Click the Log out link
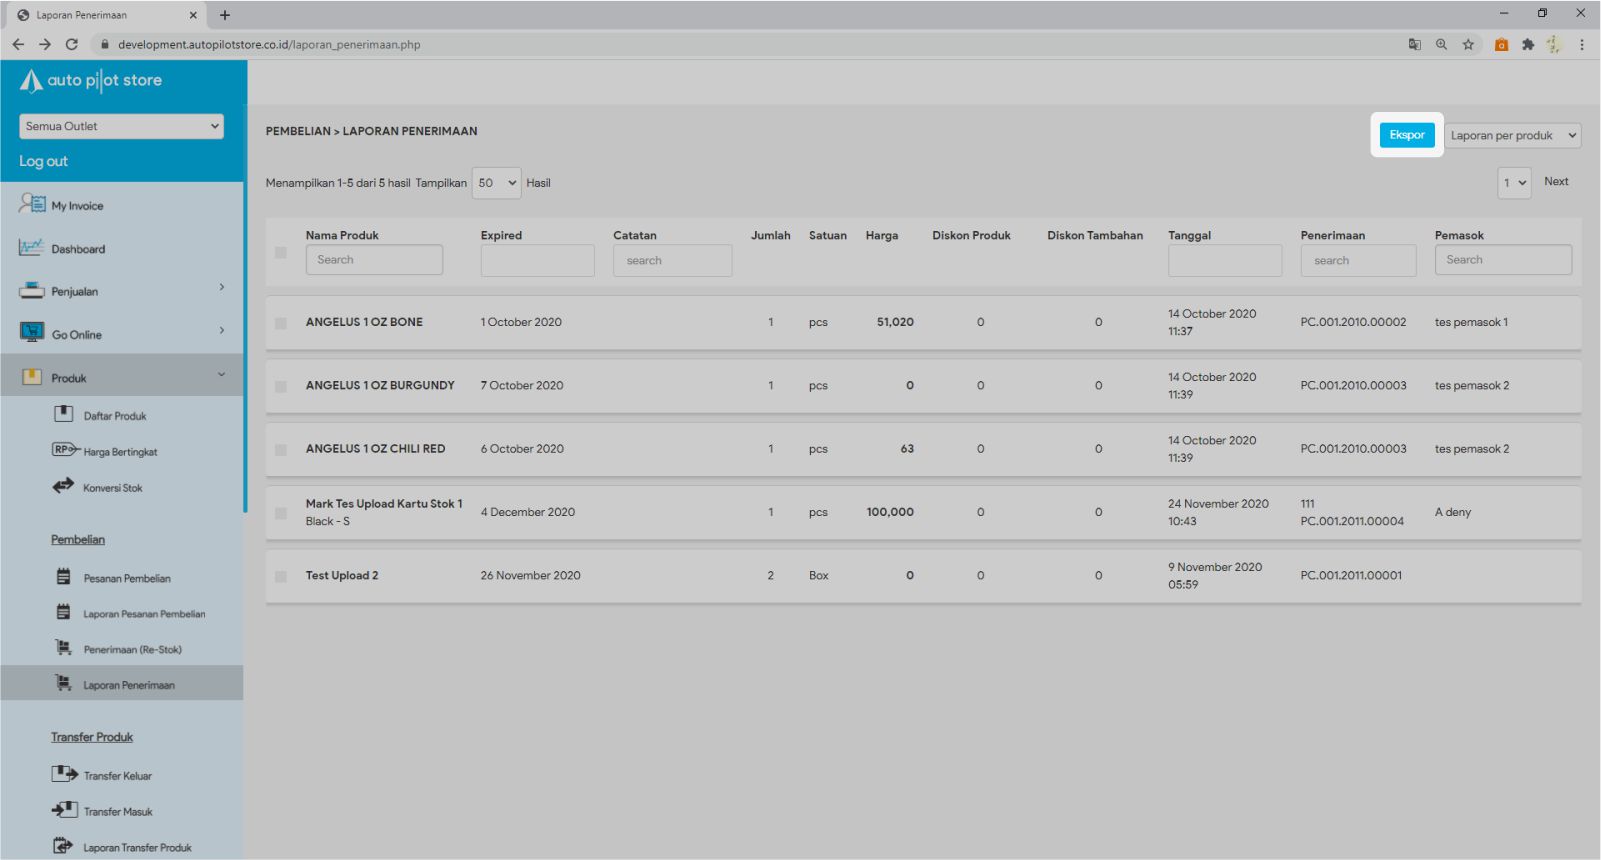Image resolution: width=1601 pixels, height=860 pixels. tap(44, 161)
